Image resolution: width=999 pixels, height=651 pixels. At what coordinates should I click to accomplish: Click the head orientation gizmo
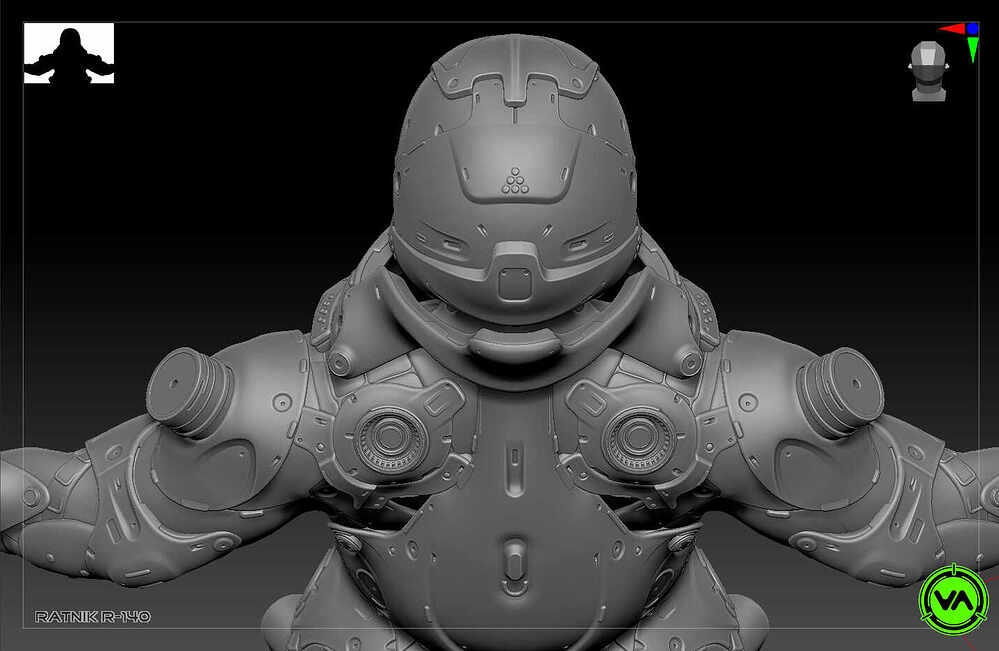928,71
